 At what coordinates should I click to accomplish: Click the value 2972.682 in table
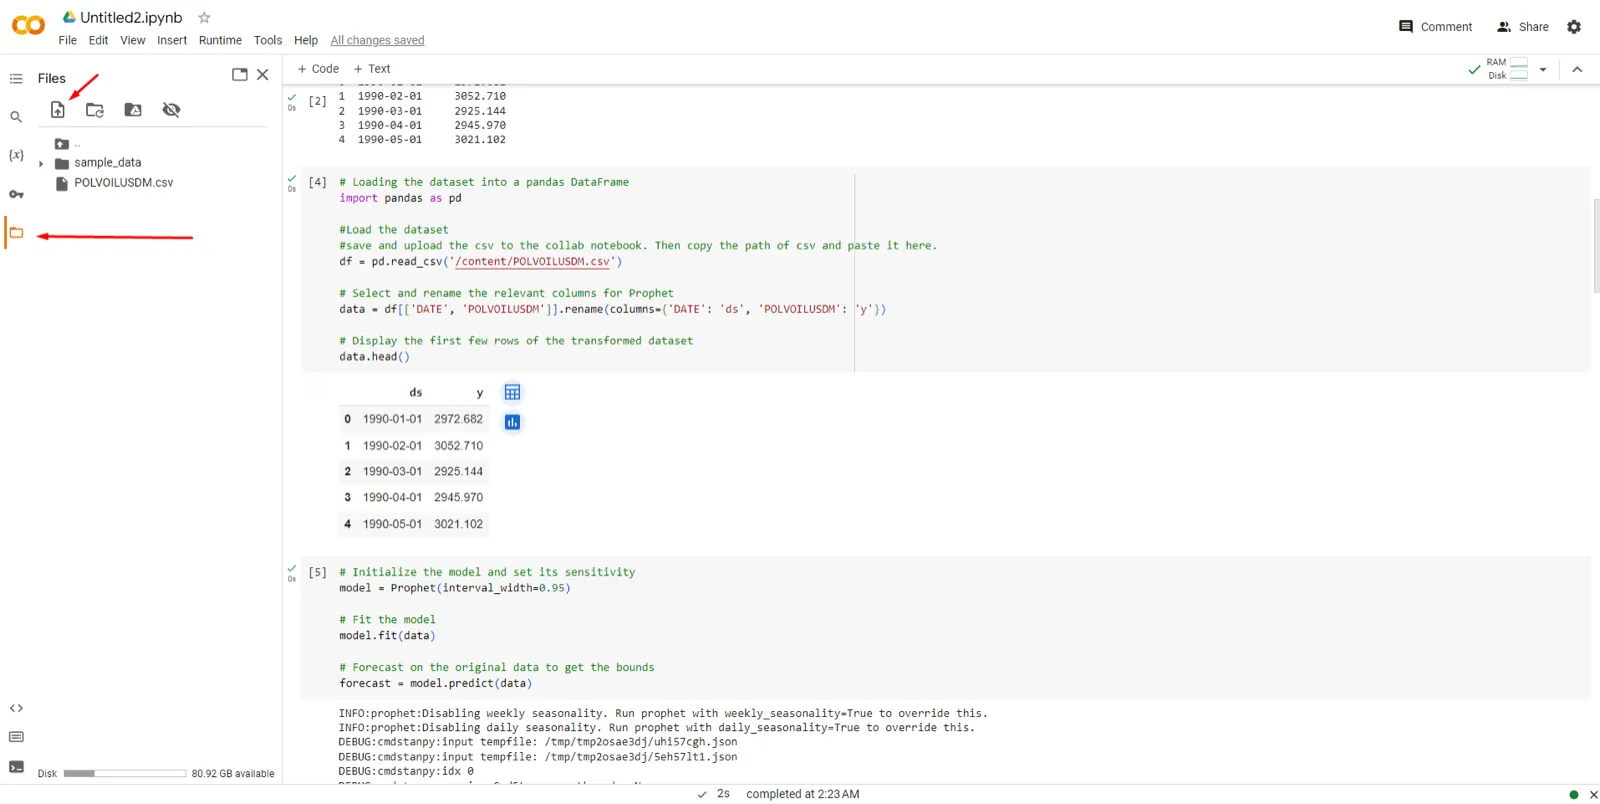pyautogui.click(x=458, y=419)
